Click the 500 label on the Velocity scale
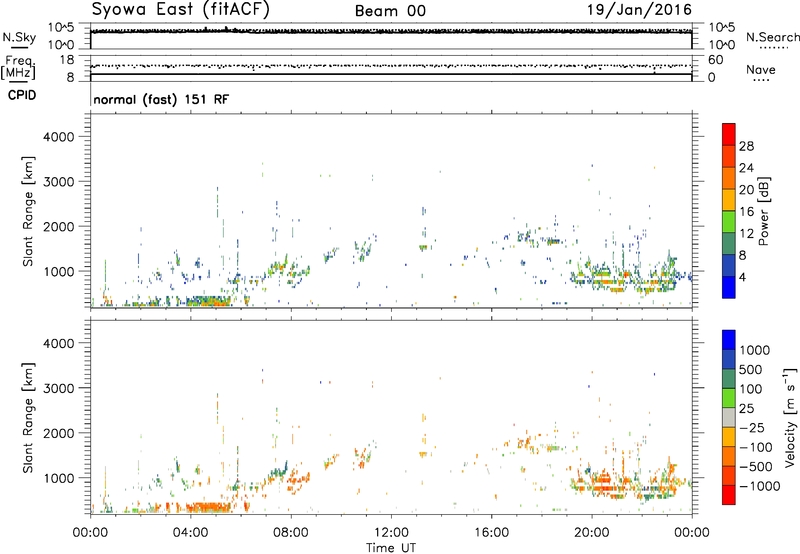 (751, 370)
